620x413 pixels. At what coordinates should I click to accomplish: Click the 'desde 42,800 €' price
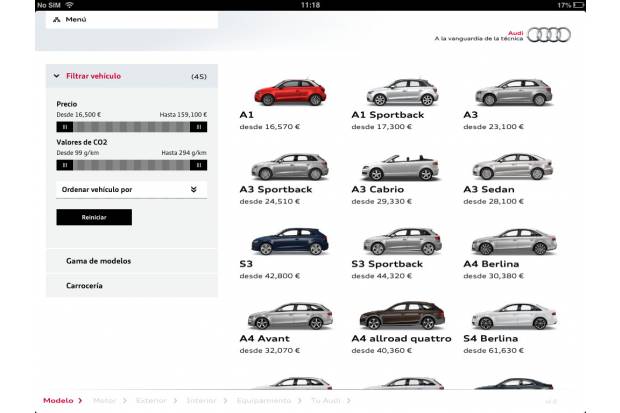[270, 276]
